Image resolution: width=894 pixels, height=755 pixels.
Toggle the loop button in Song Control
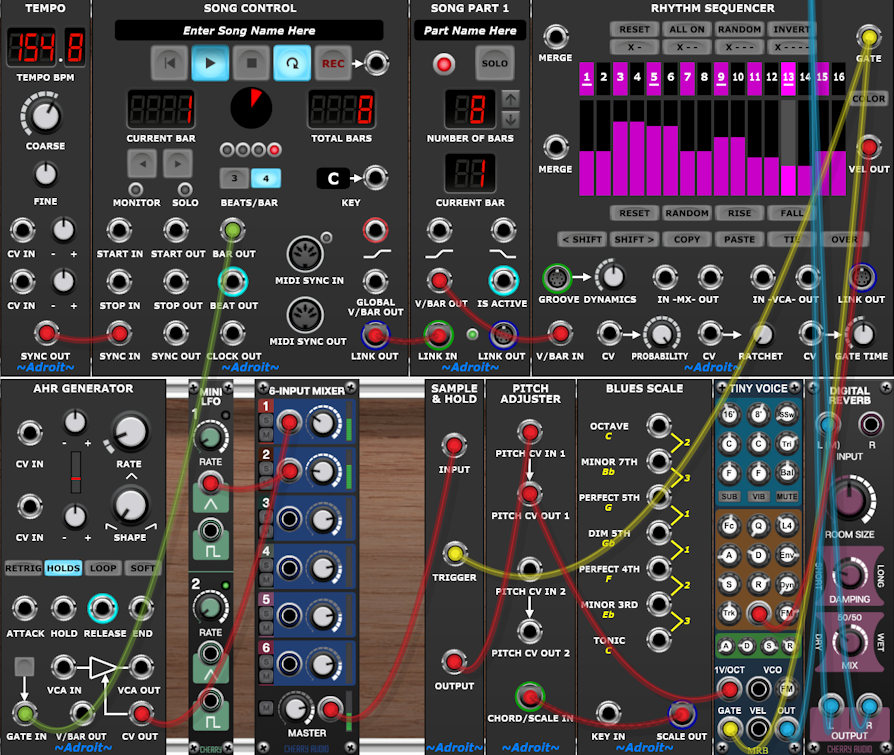[x=292, y=63]
